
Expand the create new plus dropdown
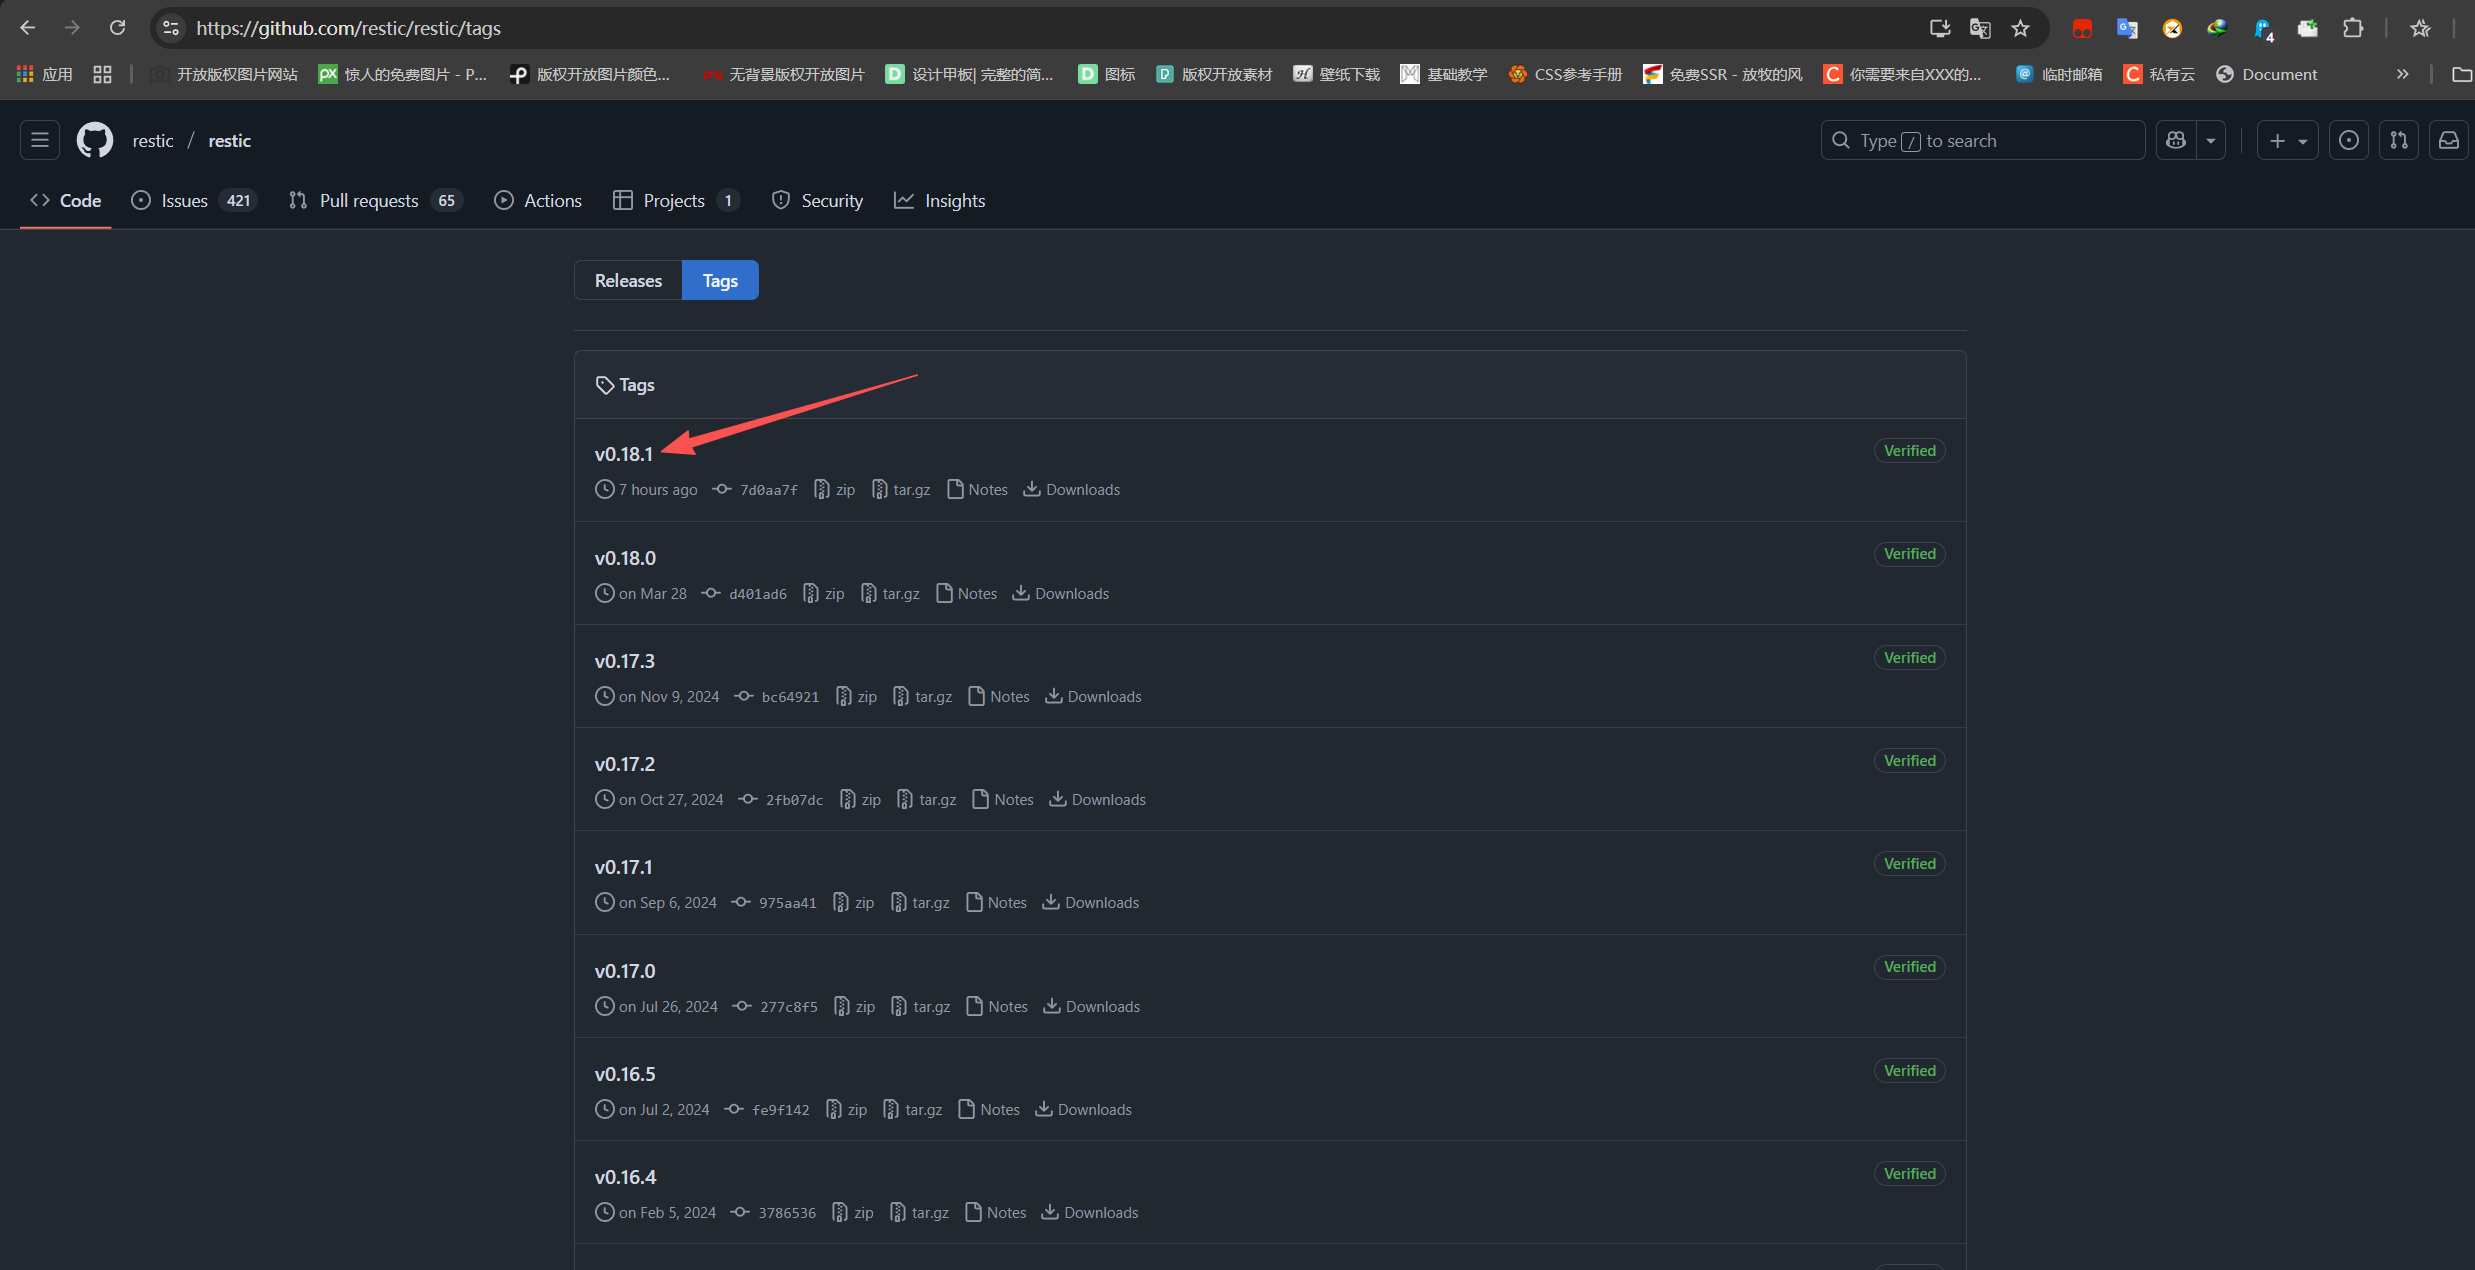2287,140
